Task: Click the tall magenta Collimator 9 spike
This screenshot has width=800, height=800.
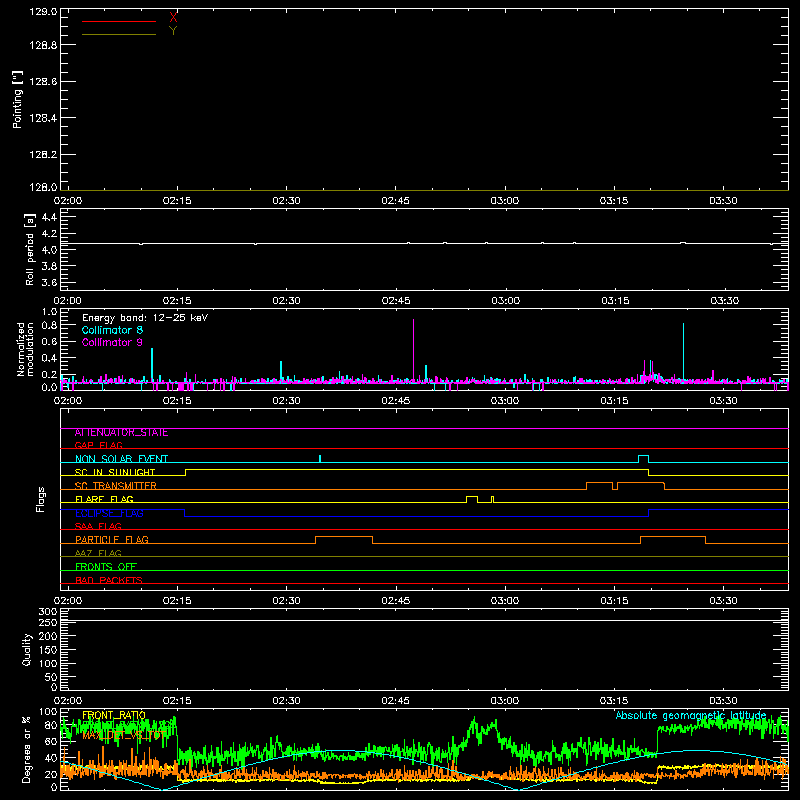Action: (413, 349)
